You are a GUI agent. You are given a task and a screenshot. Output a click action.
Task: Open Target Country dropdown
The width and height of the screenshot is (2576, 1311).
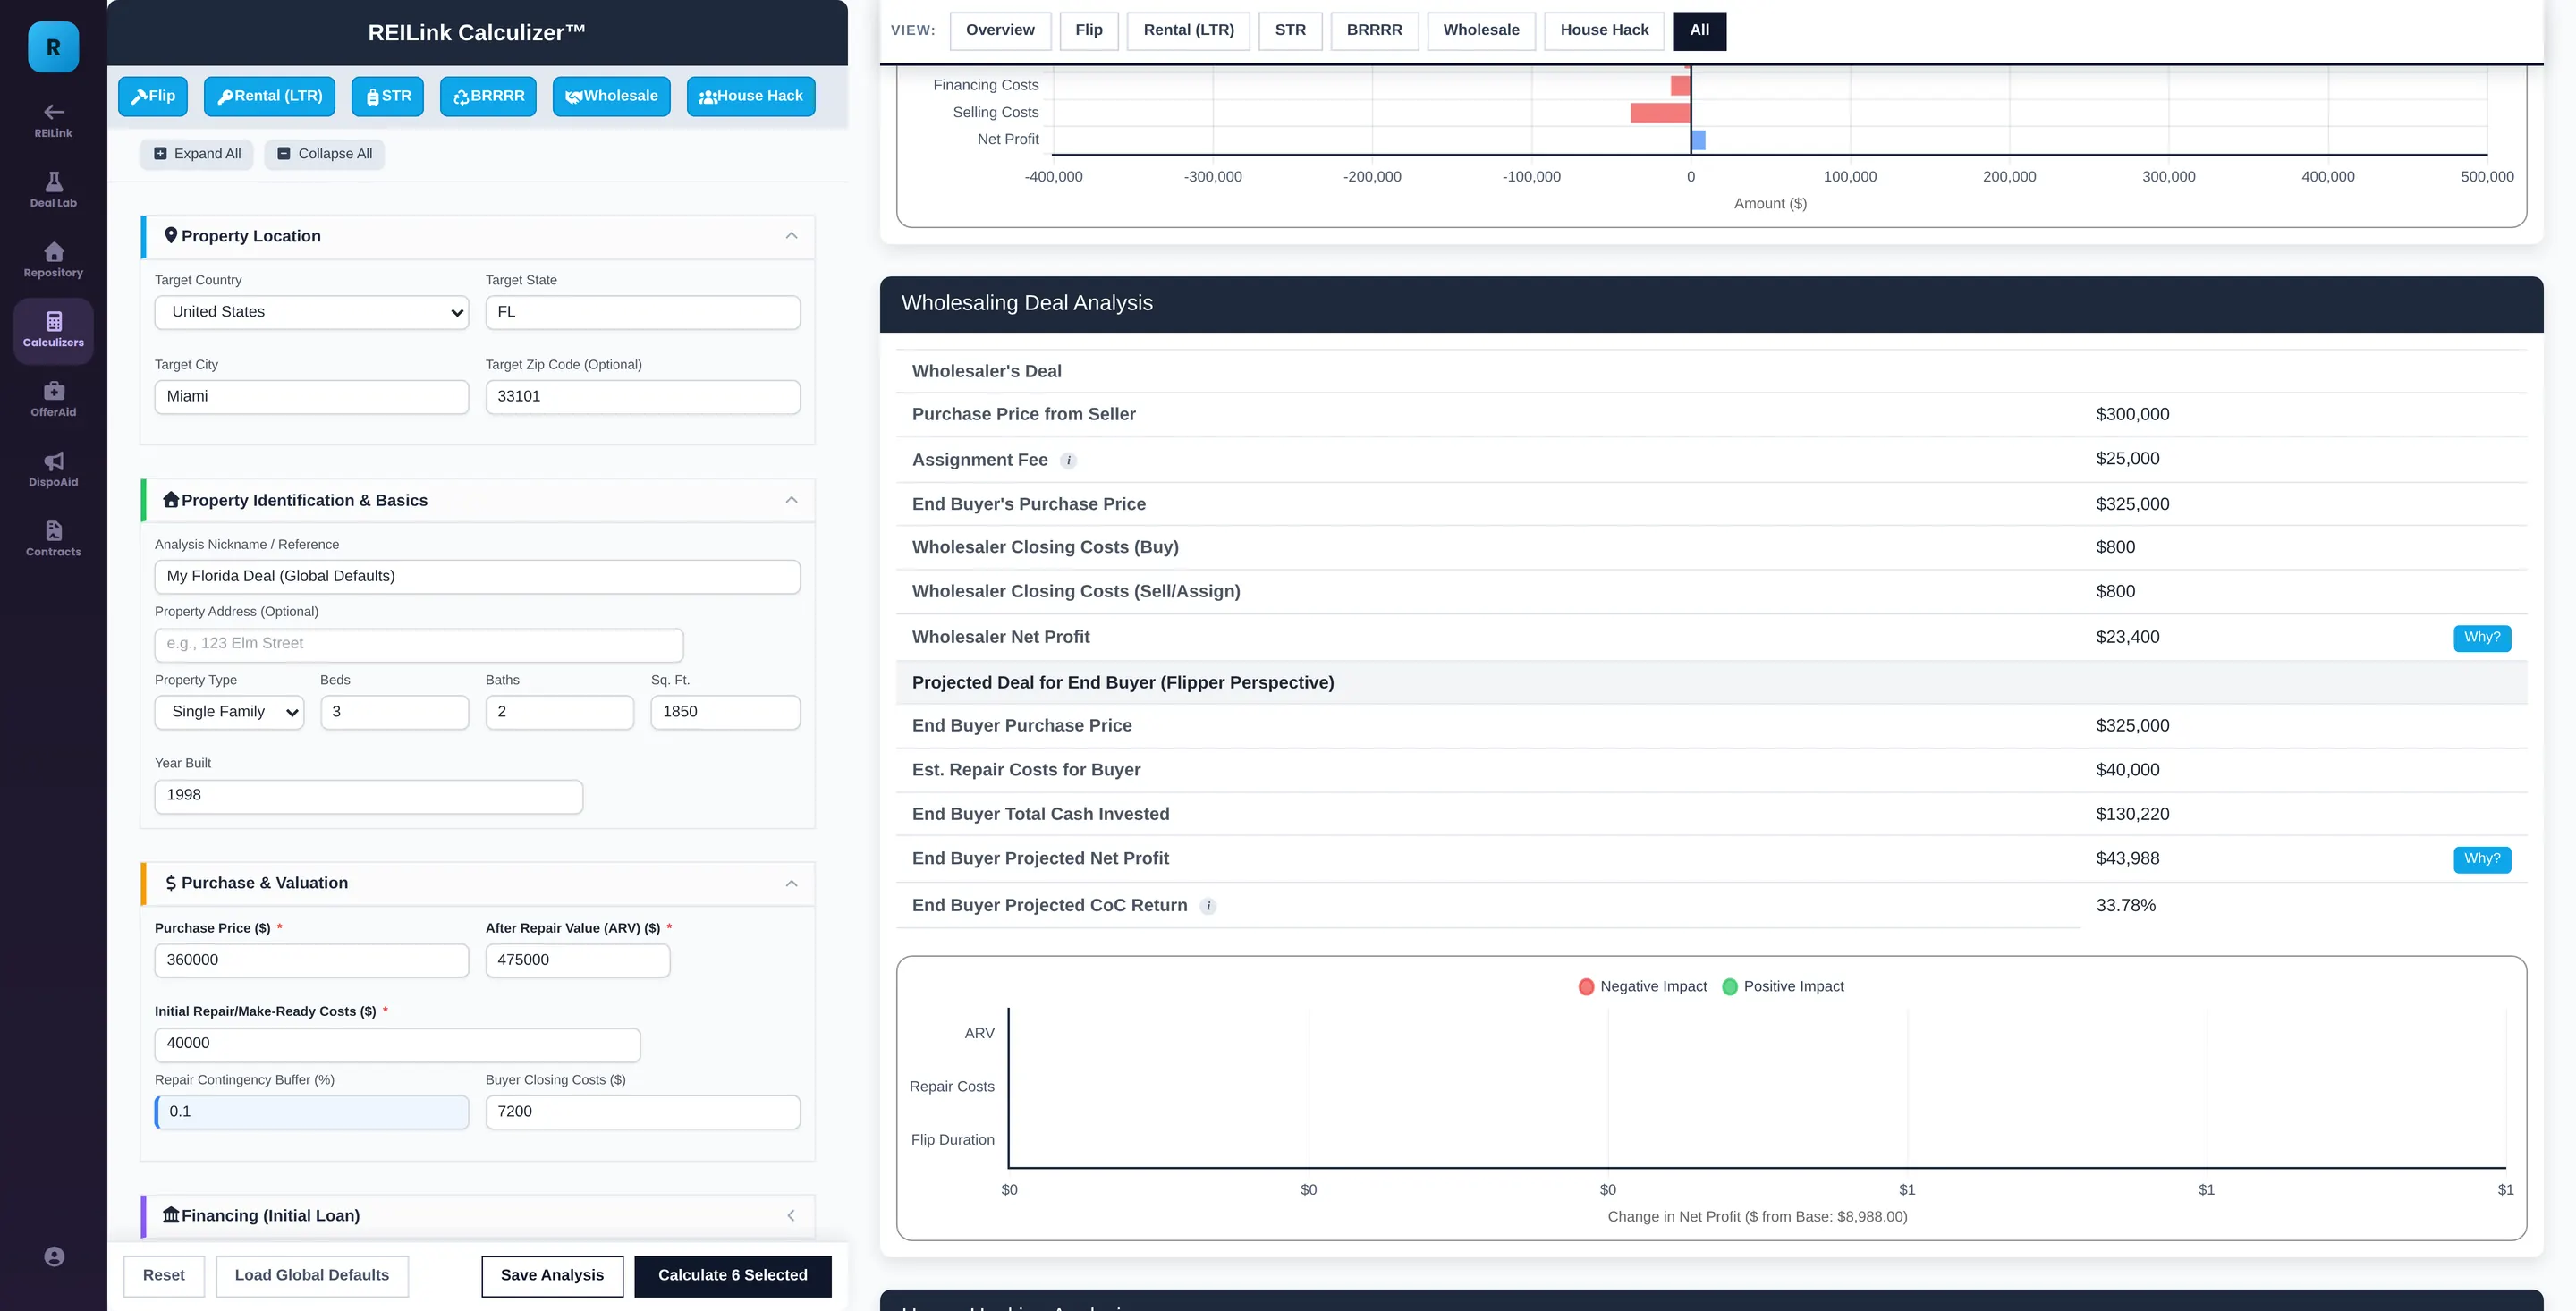click(312, 312)
